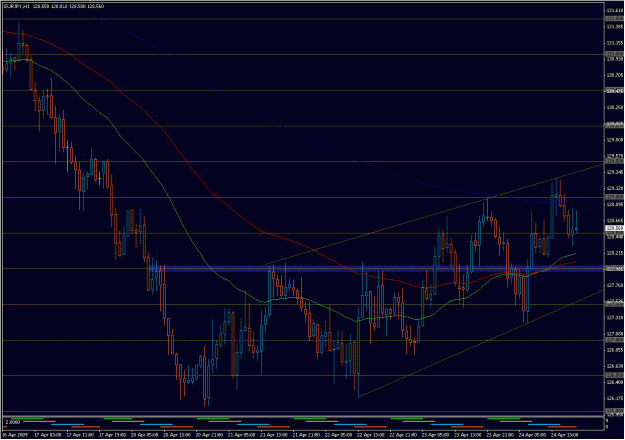Click the 126.175 price scale label
Viewport: 625px width, 440px height.
tap(615, 398)
